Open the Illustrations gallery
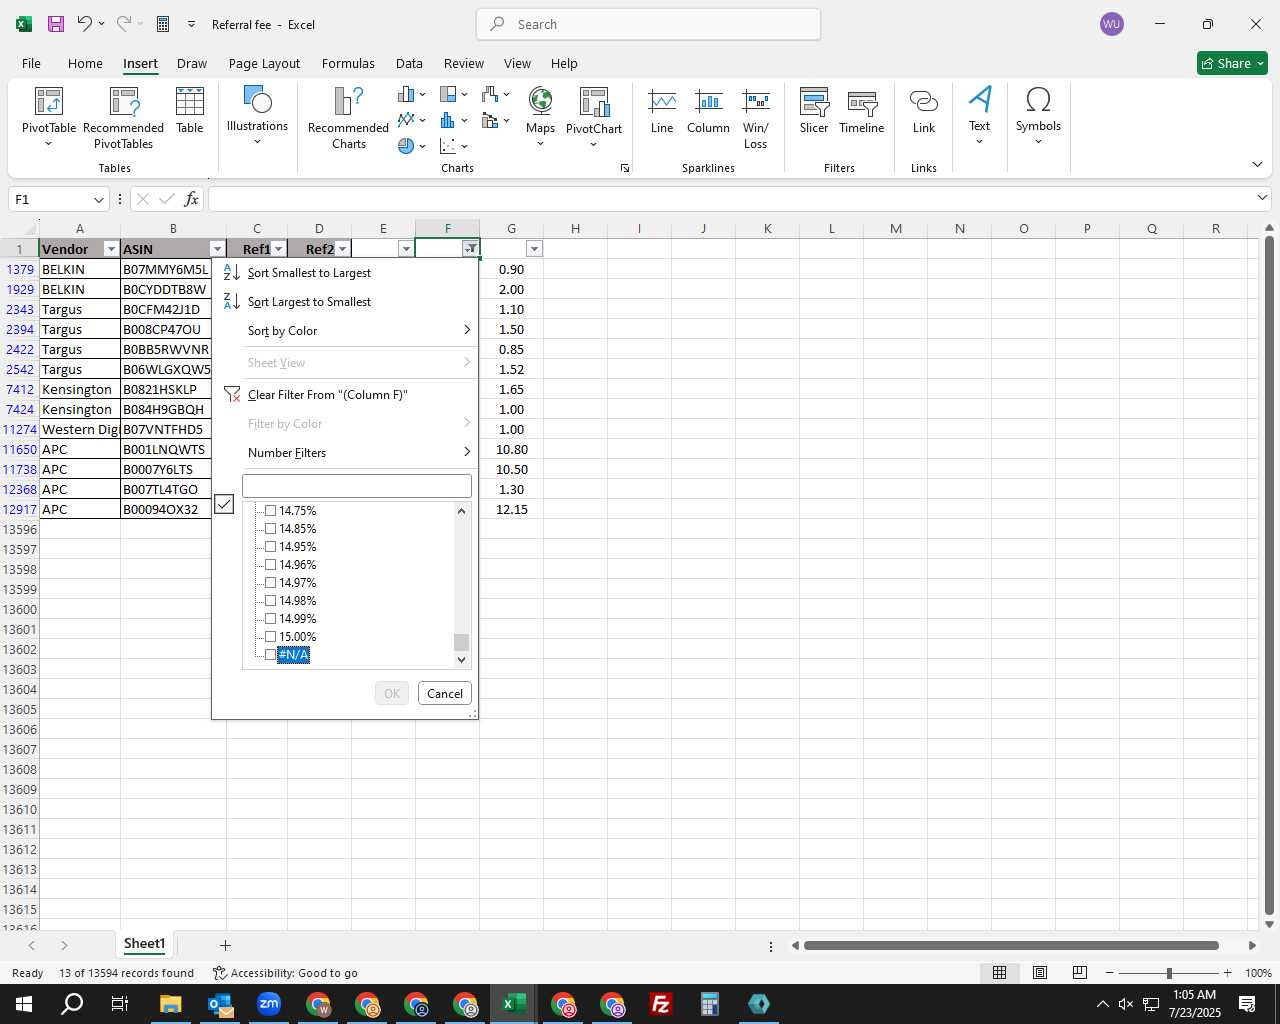Viewport: 1280px width, 1024px height. click(x=257, y=115)
